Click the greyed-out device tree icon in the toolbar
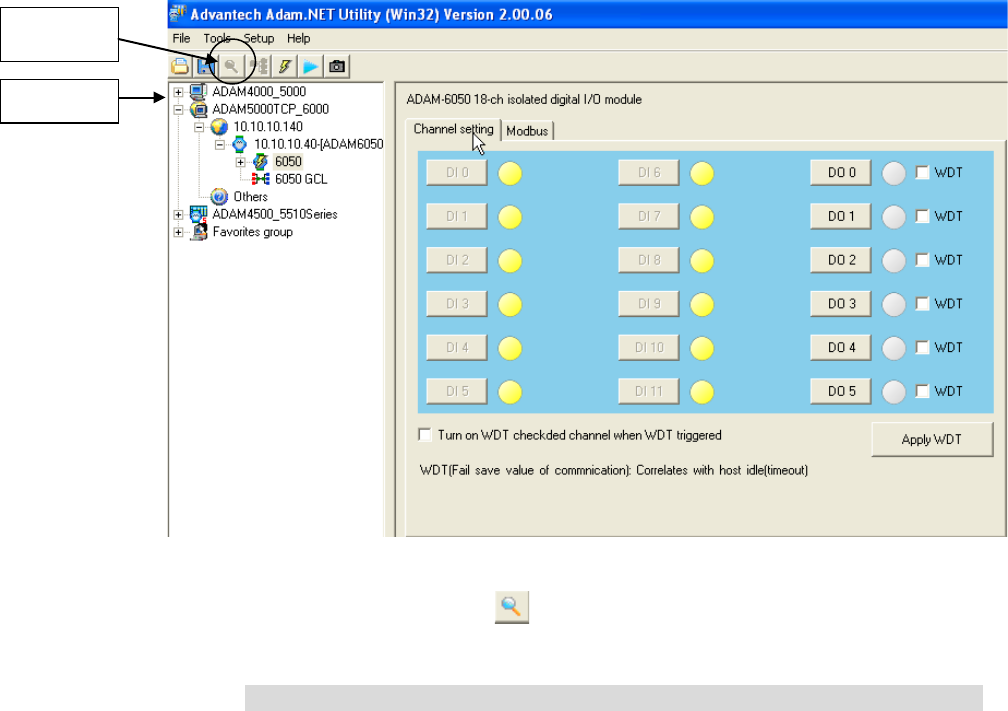 (x=259, y=66)
